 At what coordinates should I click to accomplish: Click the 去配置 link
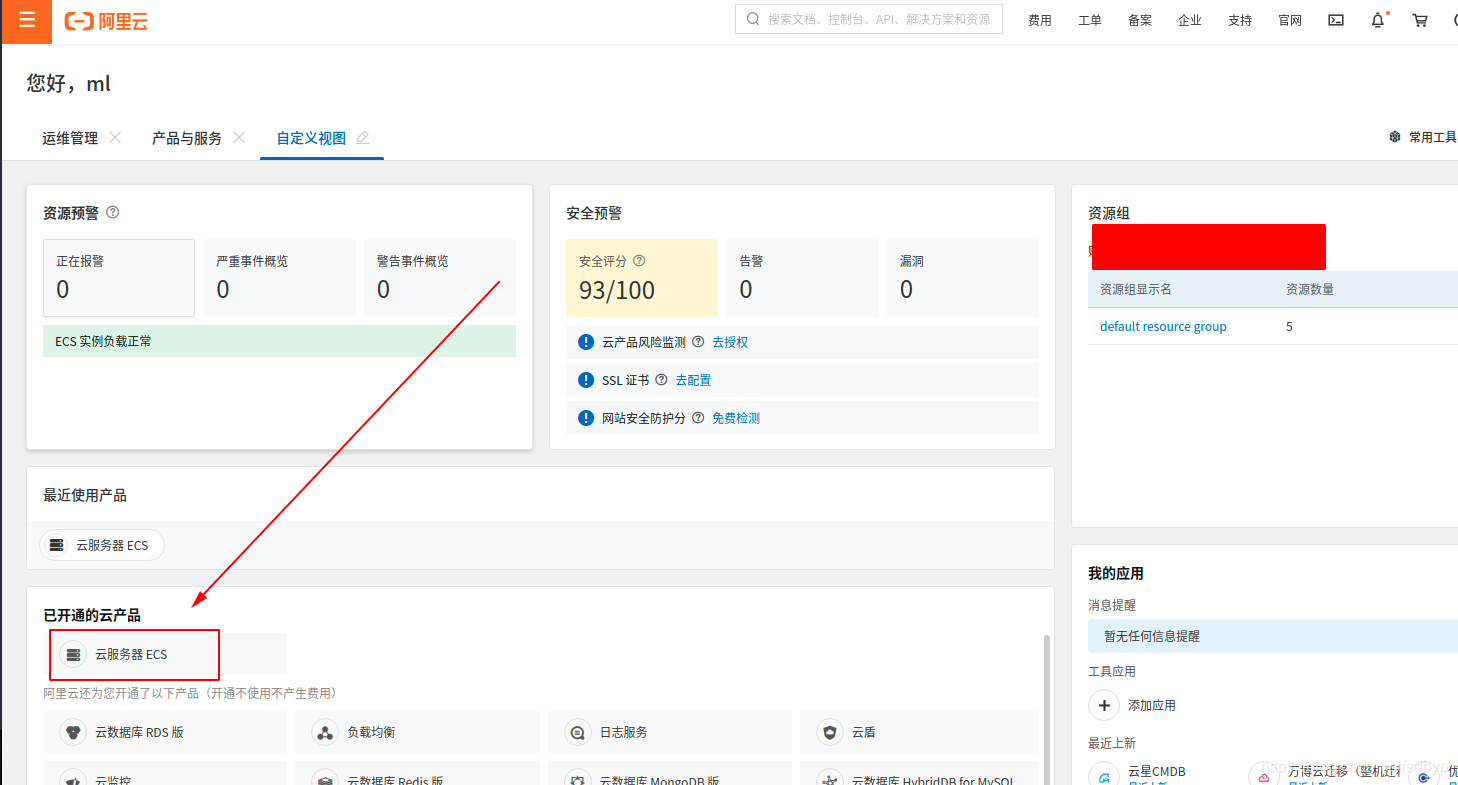click(693, 380)
